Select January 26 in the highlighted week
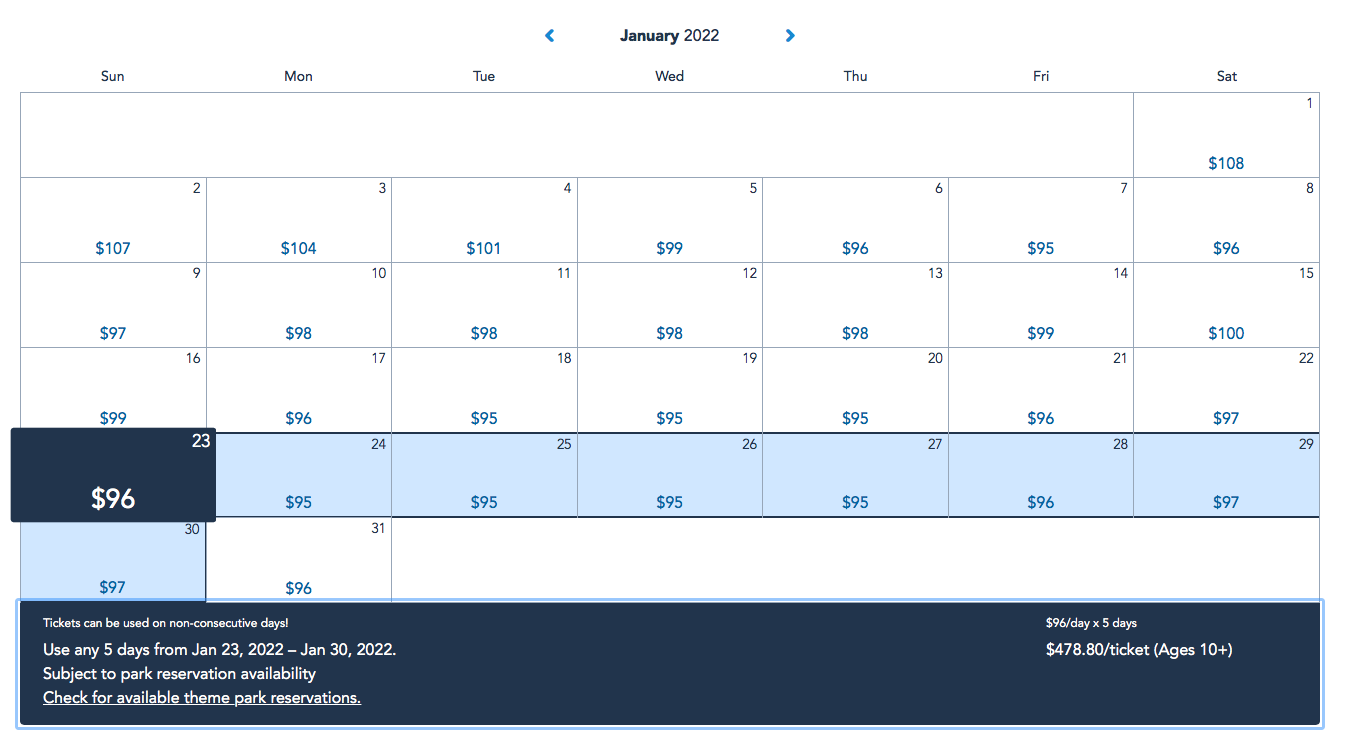Viewport: 1354px width, 743px height. pyautogui.click(x=670, y=476)
